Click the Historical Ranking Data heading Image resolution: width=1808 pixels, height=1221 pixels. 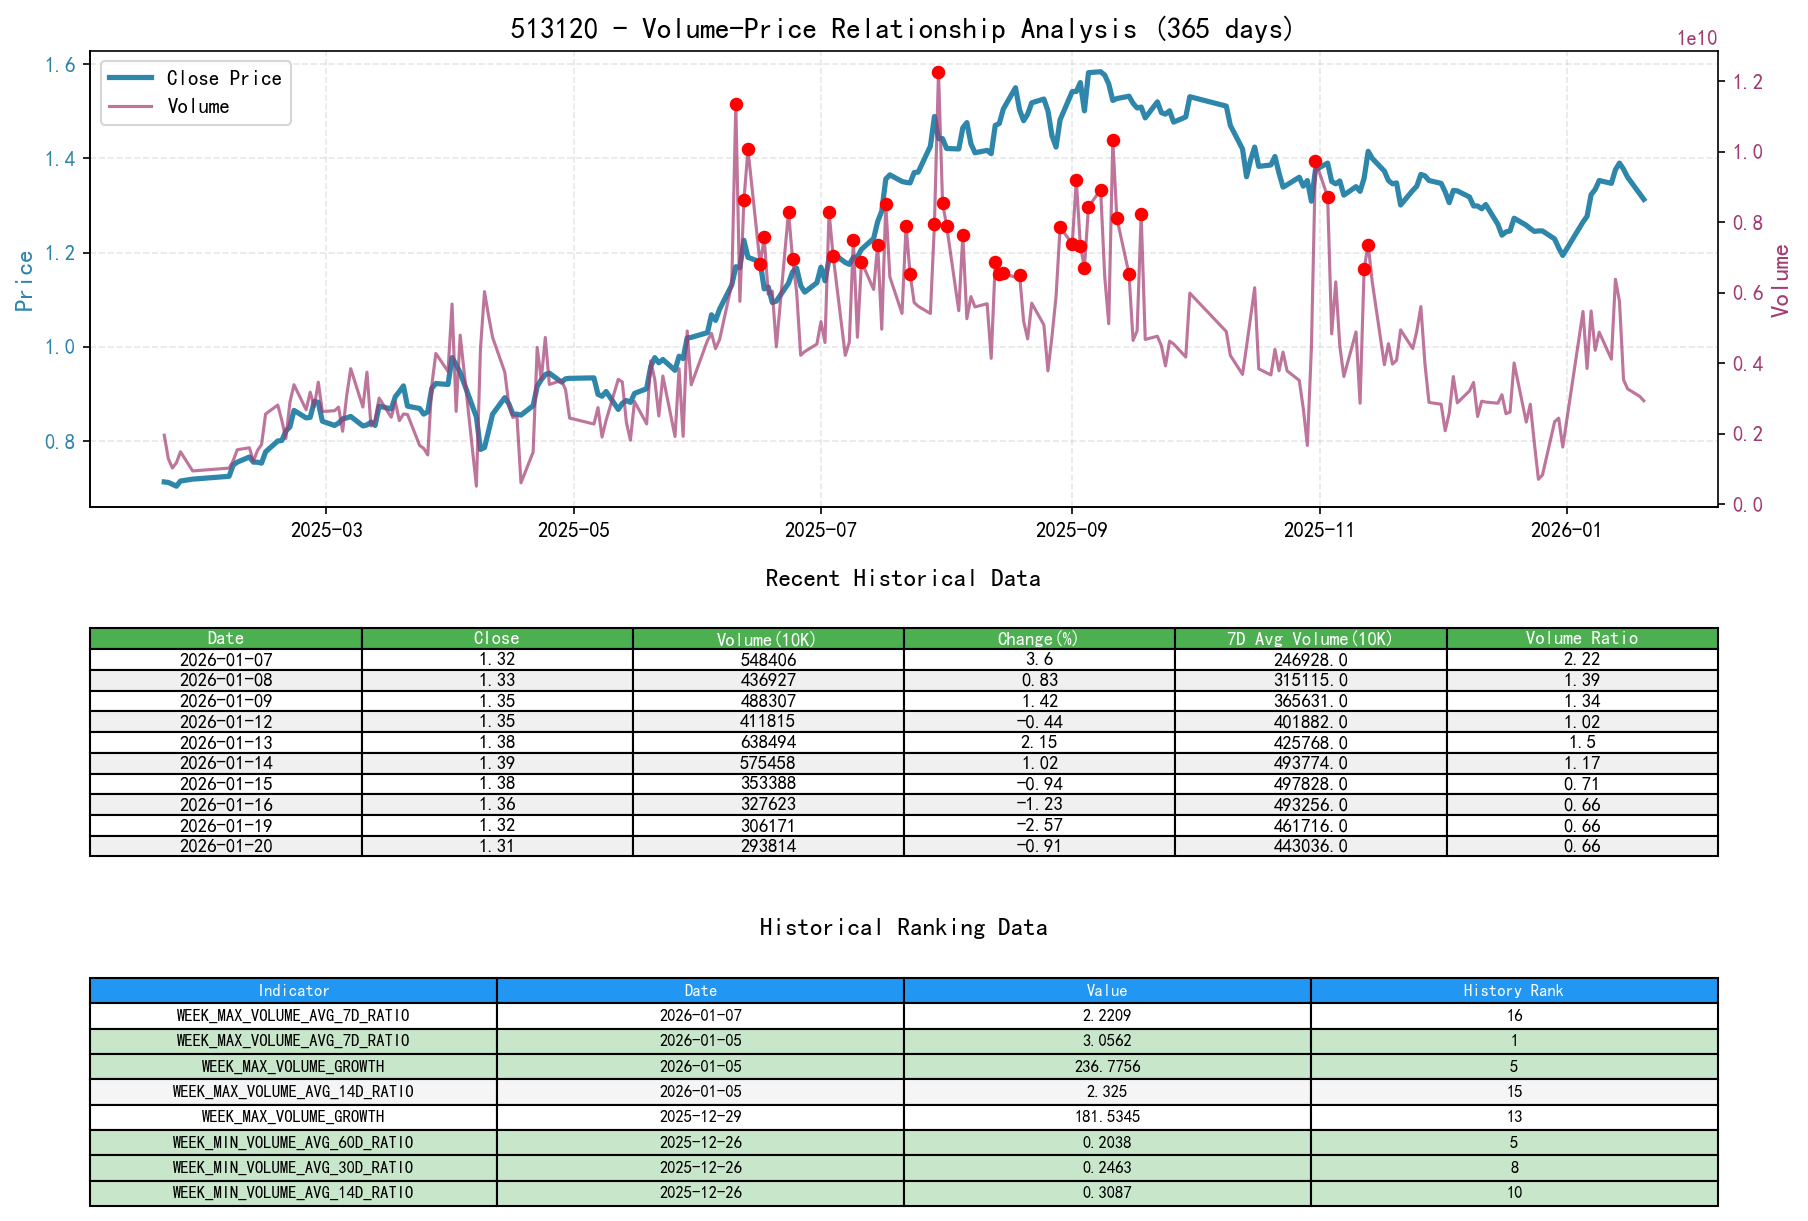pos(902,927)
